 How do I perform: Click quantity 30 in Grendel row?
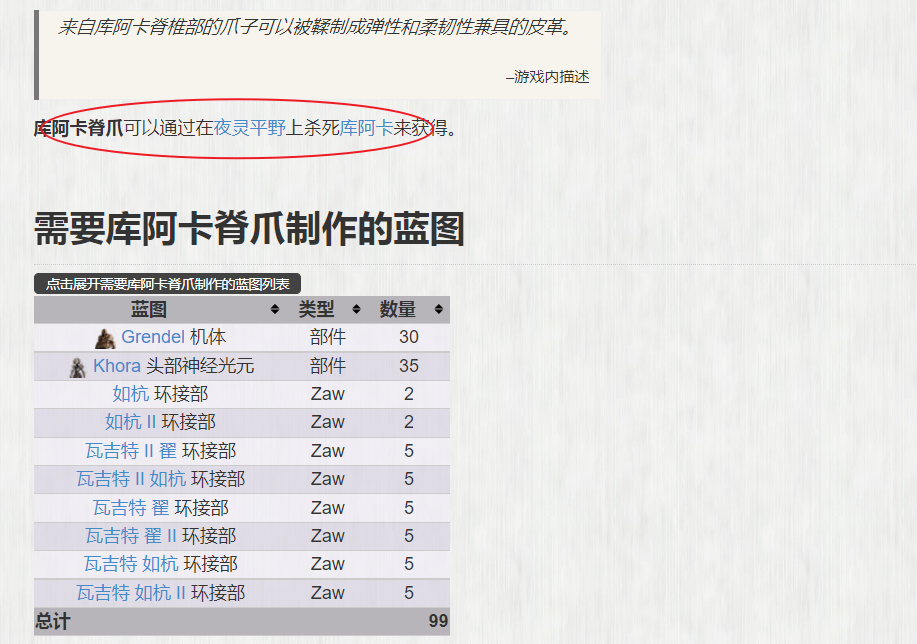pyautogui.click(x=409, y=337)
